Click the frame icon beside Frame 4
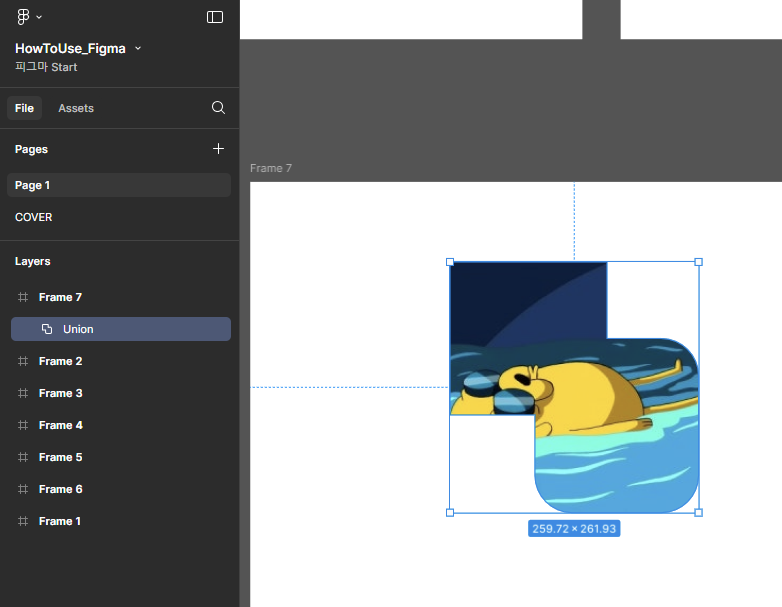 [x=23, y=425]
